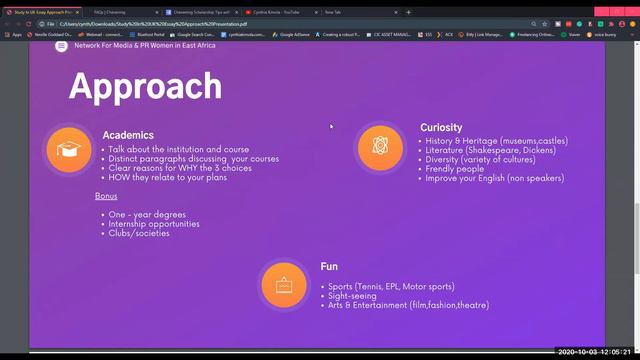Click the underlined Bonus label

(106, 196)
